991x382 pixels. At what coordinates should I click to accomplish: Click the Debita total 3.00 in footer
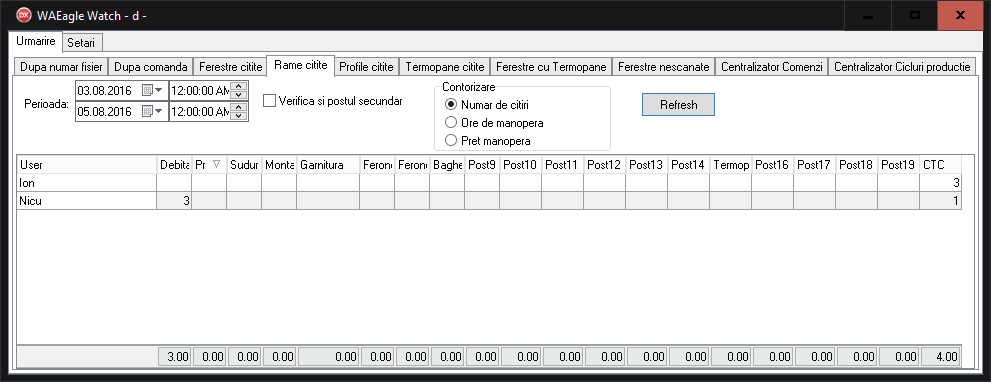174,357
